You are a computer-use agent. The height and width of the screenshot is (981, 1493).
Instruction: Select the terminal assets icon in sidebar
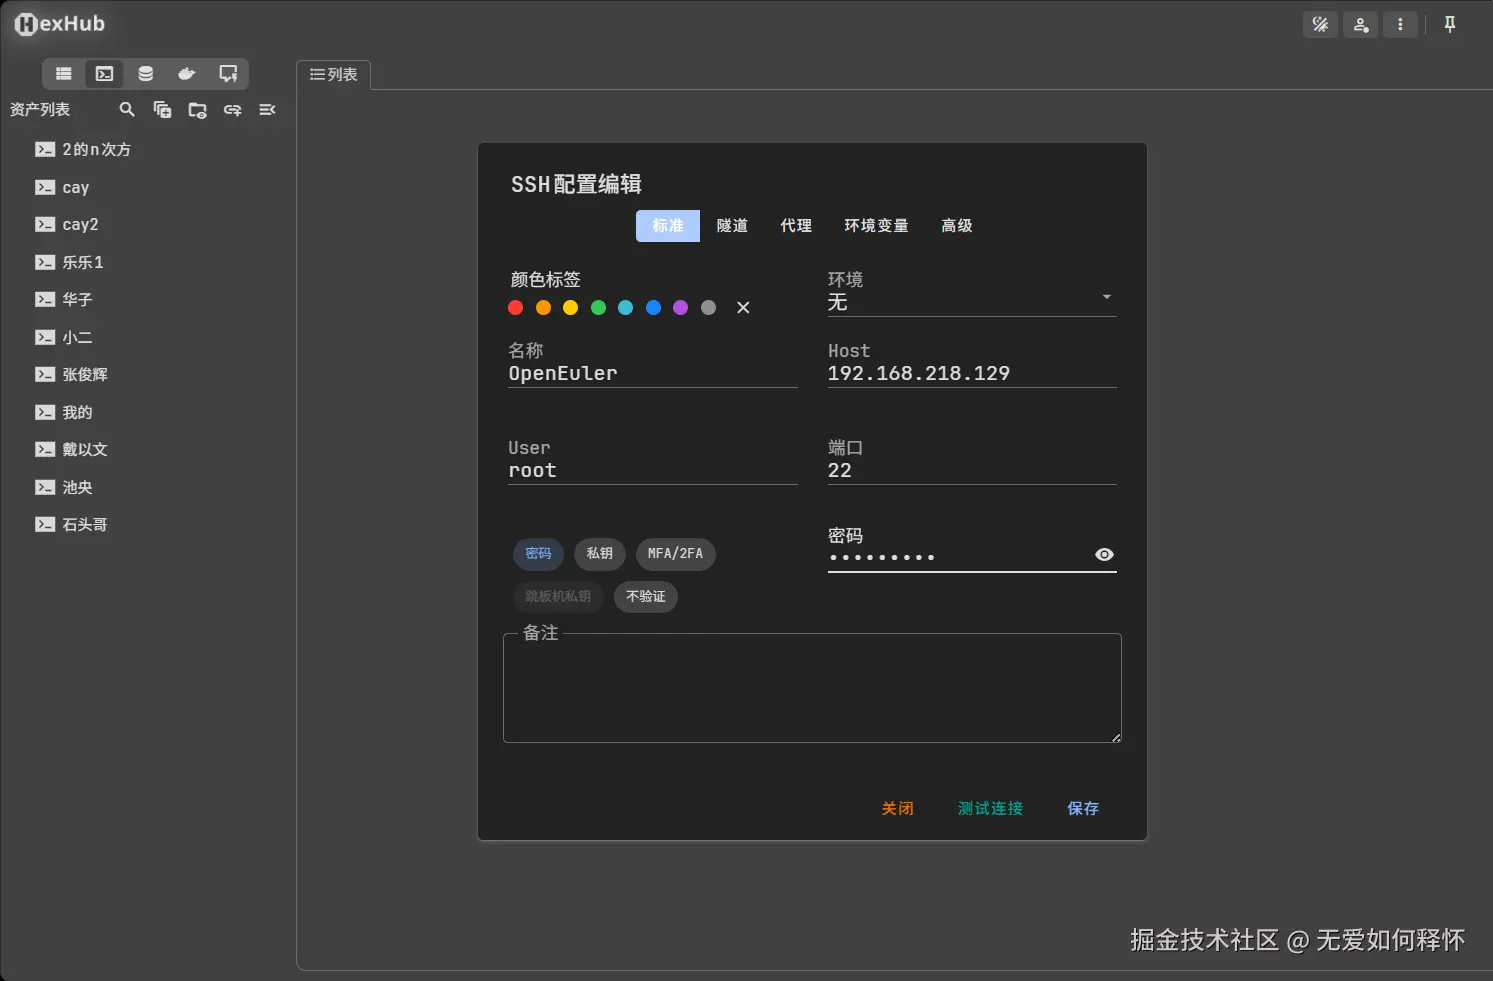point(104,74)
